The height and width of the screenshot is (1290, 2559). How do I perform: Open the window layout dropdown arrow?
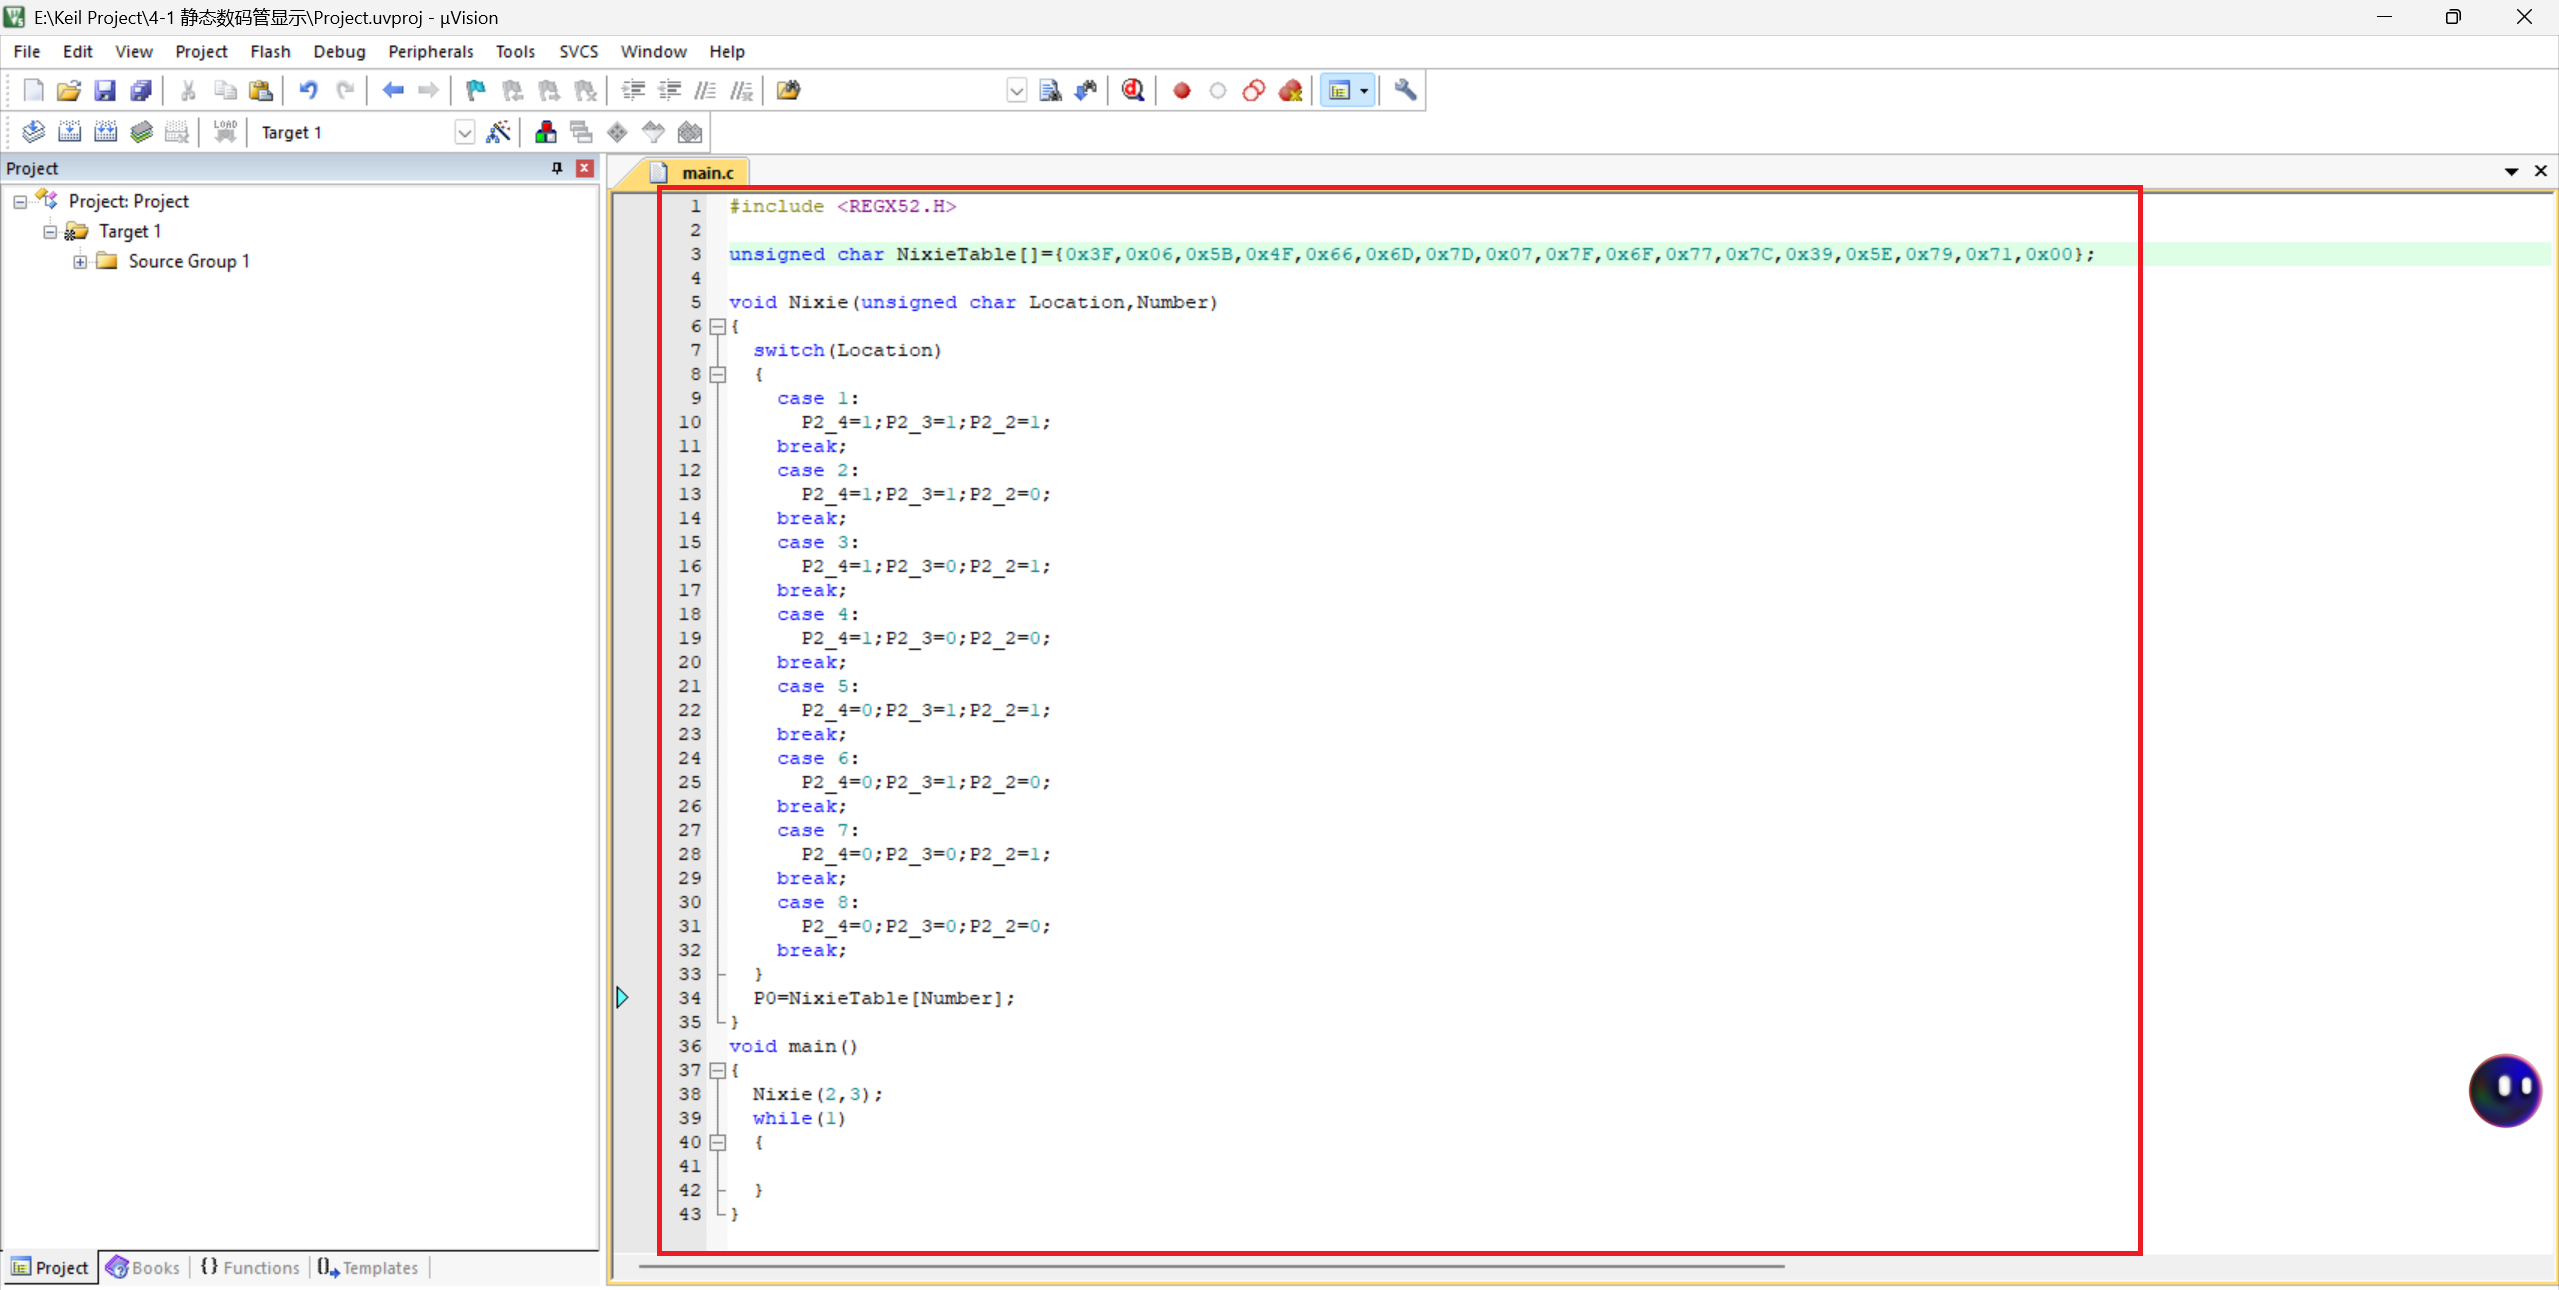click(1364, 90)
